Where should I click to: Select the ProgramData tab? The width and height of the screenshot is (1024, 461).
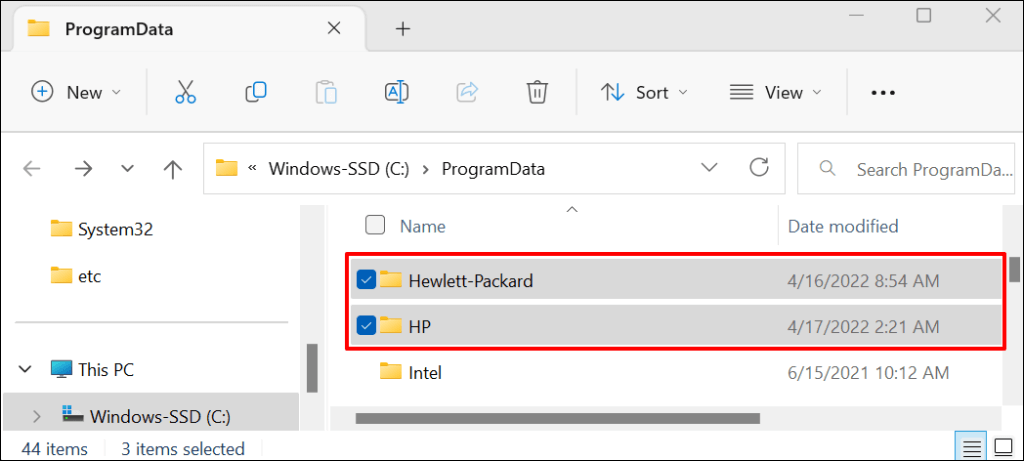(118, 29)
